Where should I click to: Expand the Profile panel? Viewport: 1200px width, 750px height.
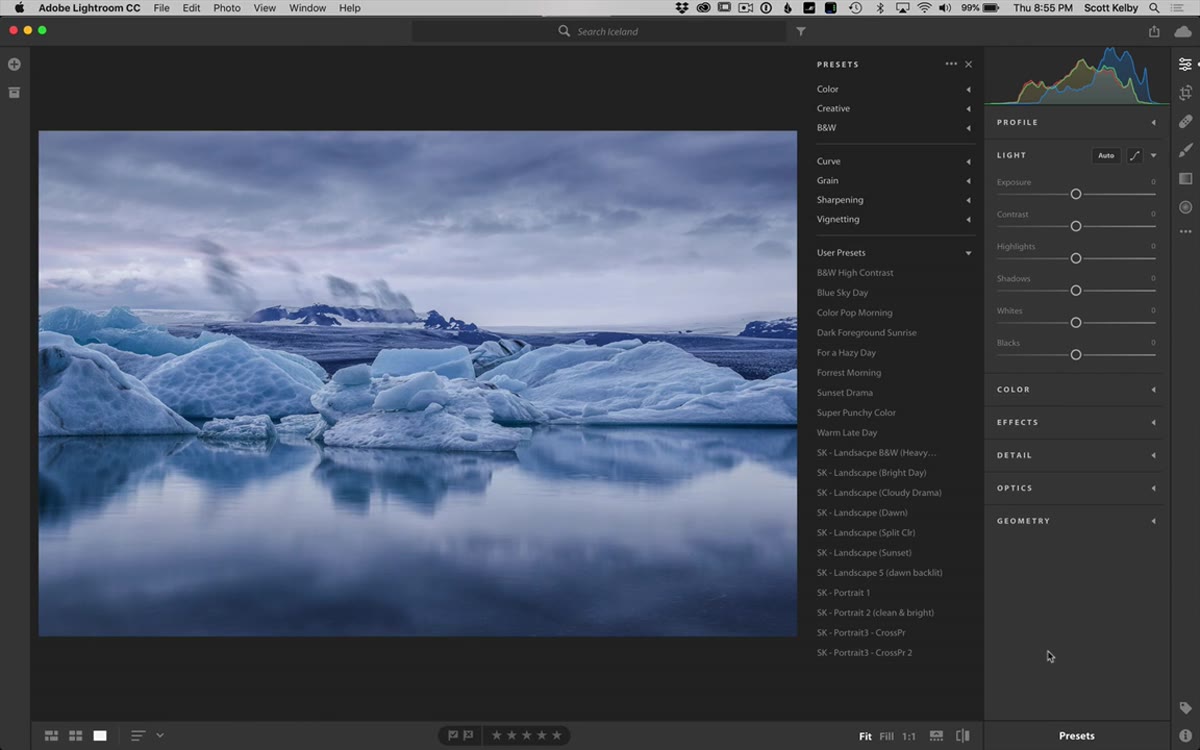(1153, 122)
